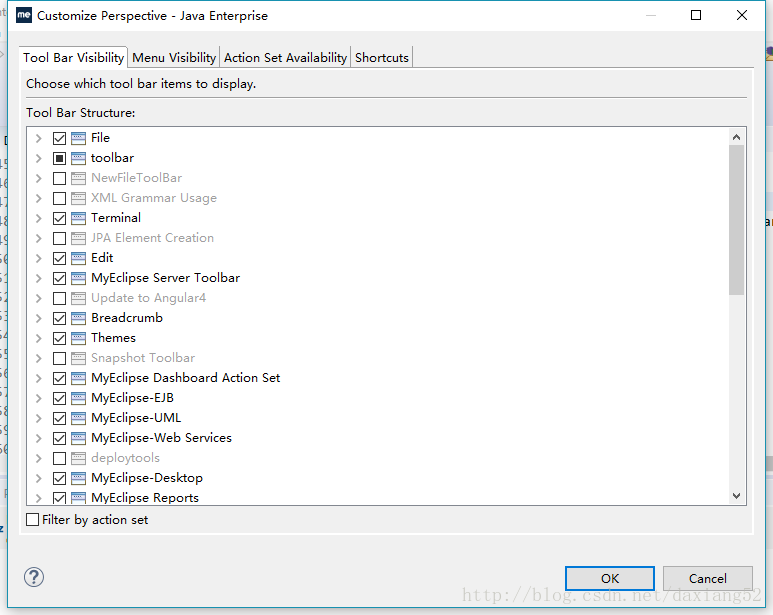
Task: Uncheck the Breadcrumb checkbox
Action: [x=59, y=318]
